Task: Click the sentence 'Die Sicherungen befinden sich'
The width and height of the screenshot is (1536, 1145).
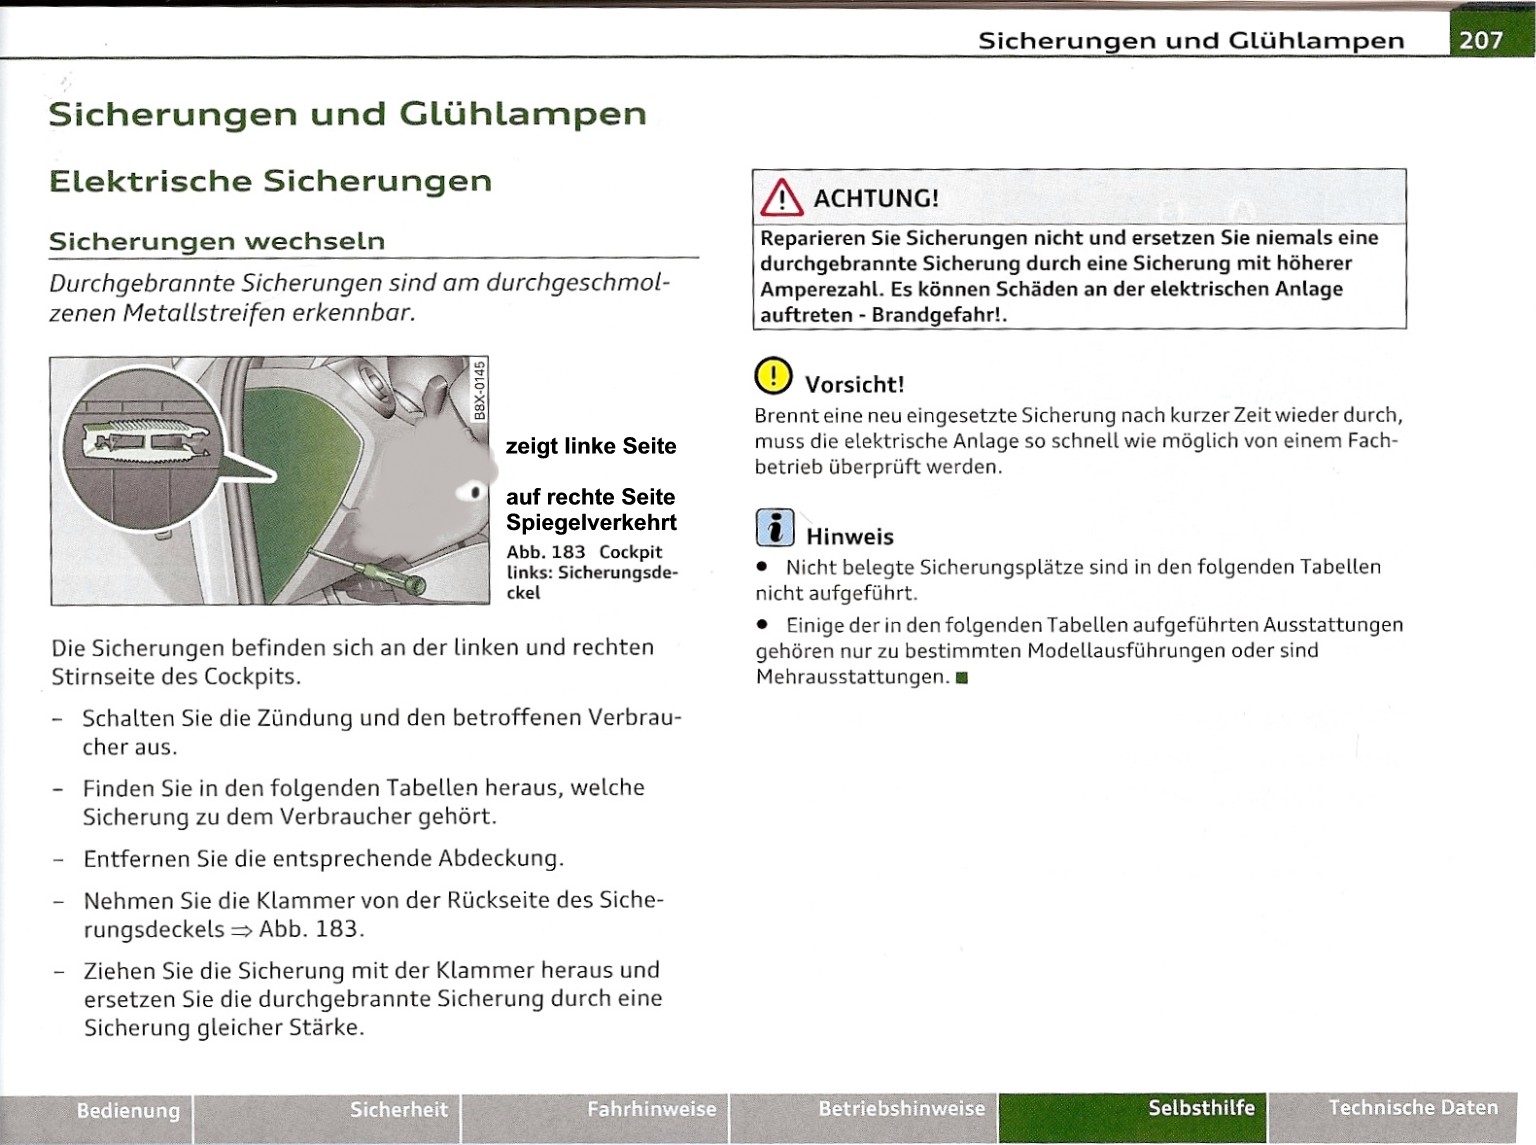Action: tap(352, 662)
